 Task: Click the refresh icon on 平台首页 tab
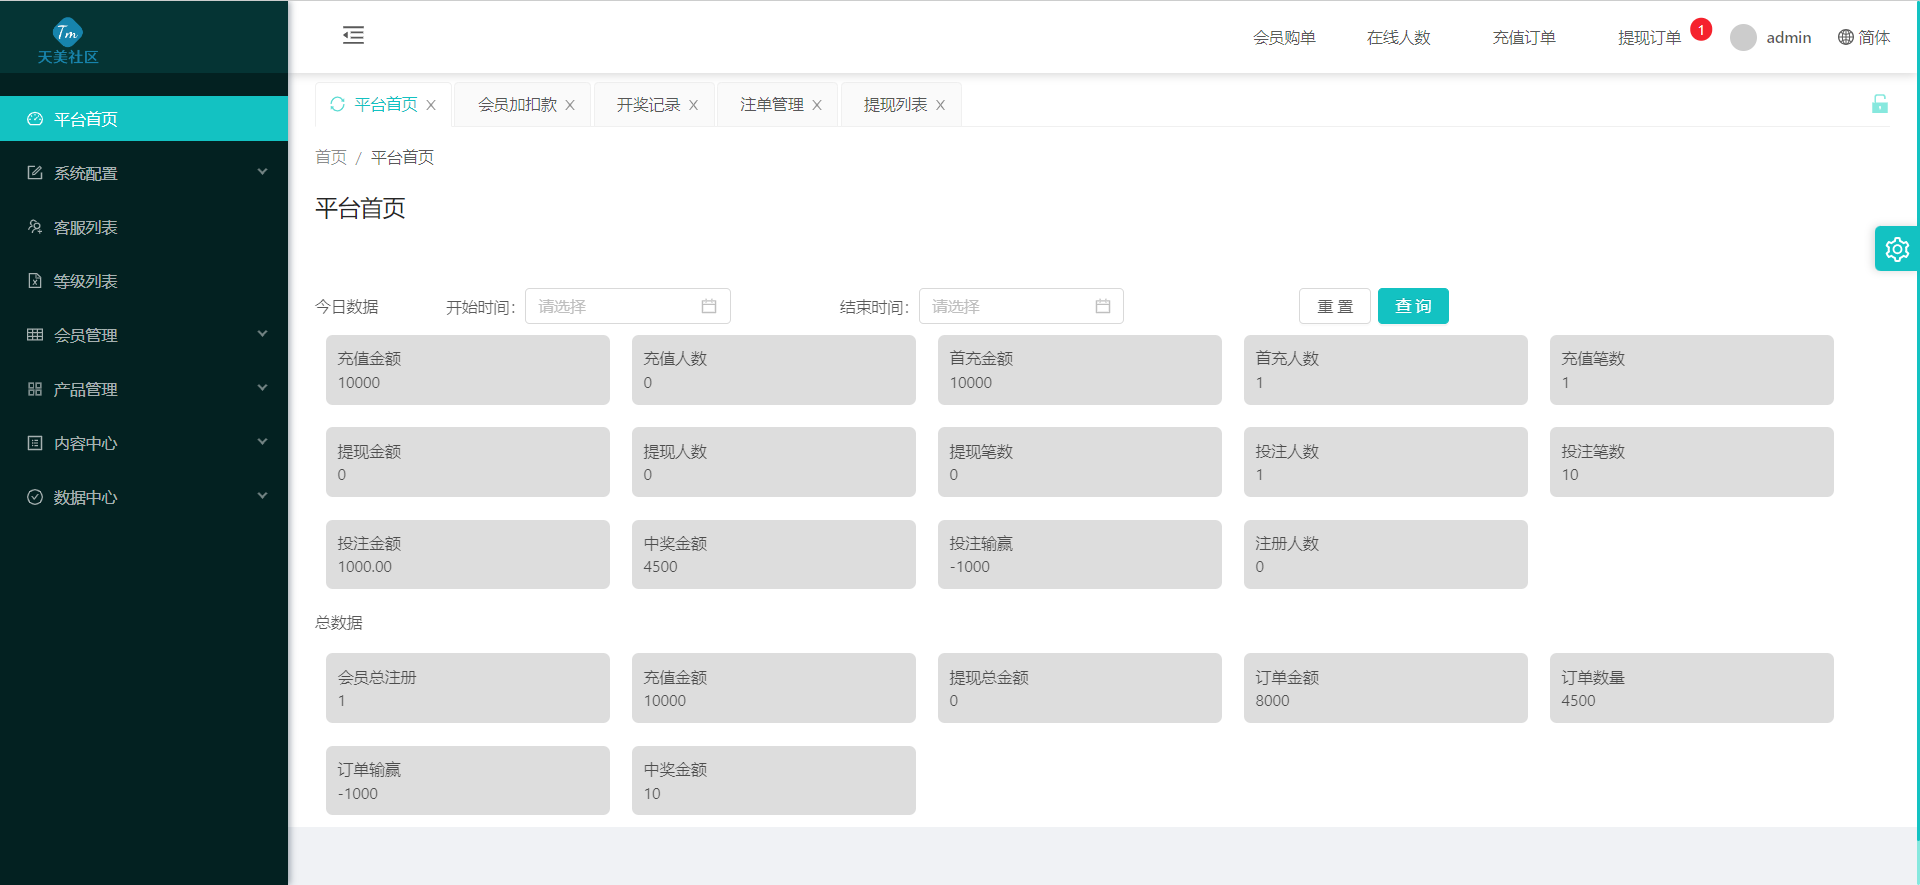tap(337, 104)
